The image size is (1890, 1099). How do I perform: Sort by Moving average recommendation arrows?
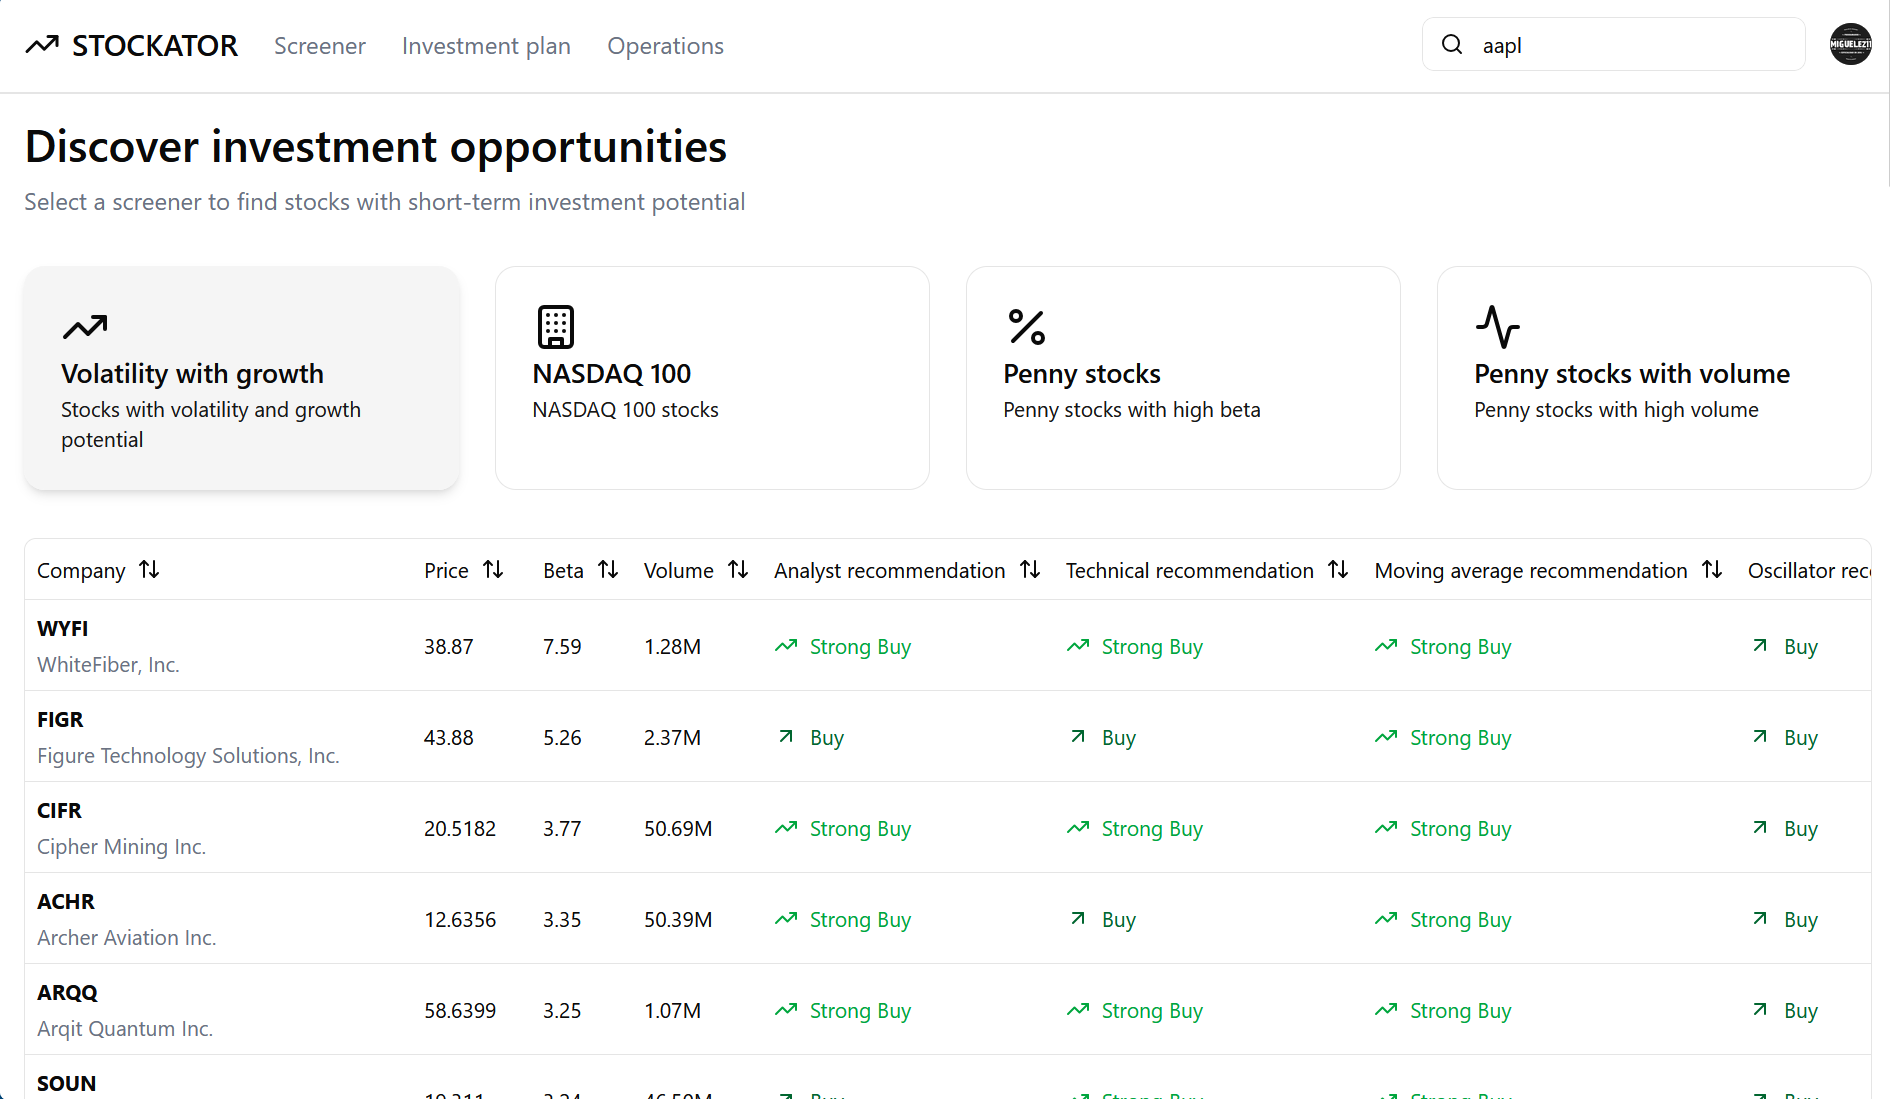(1712, 570)
